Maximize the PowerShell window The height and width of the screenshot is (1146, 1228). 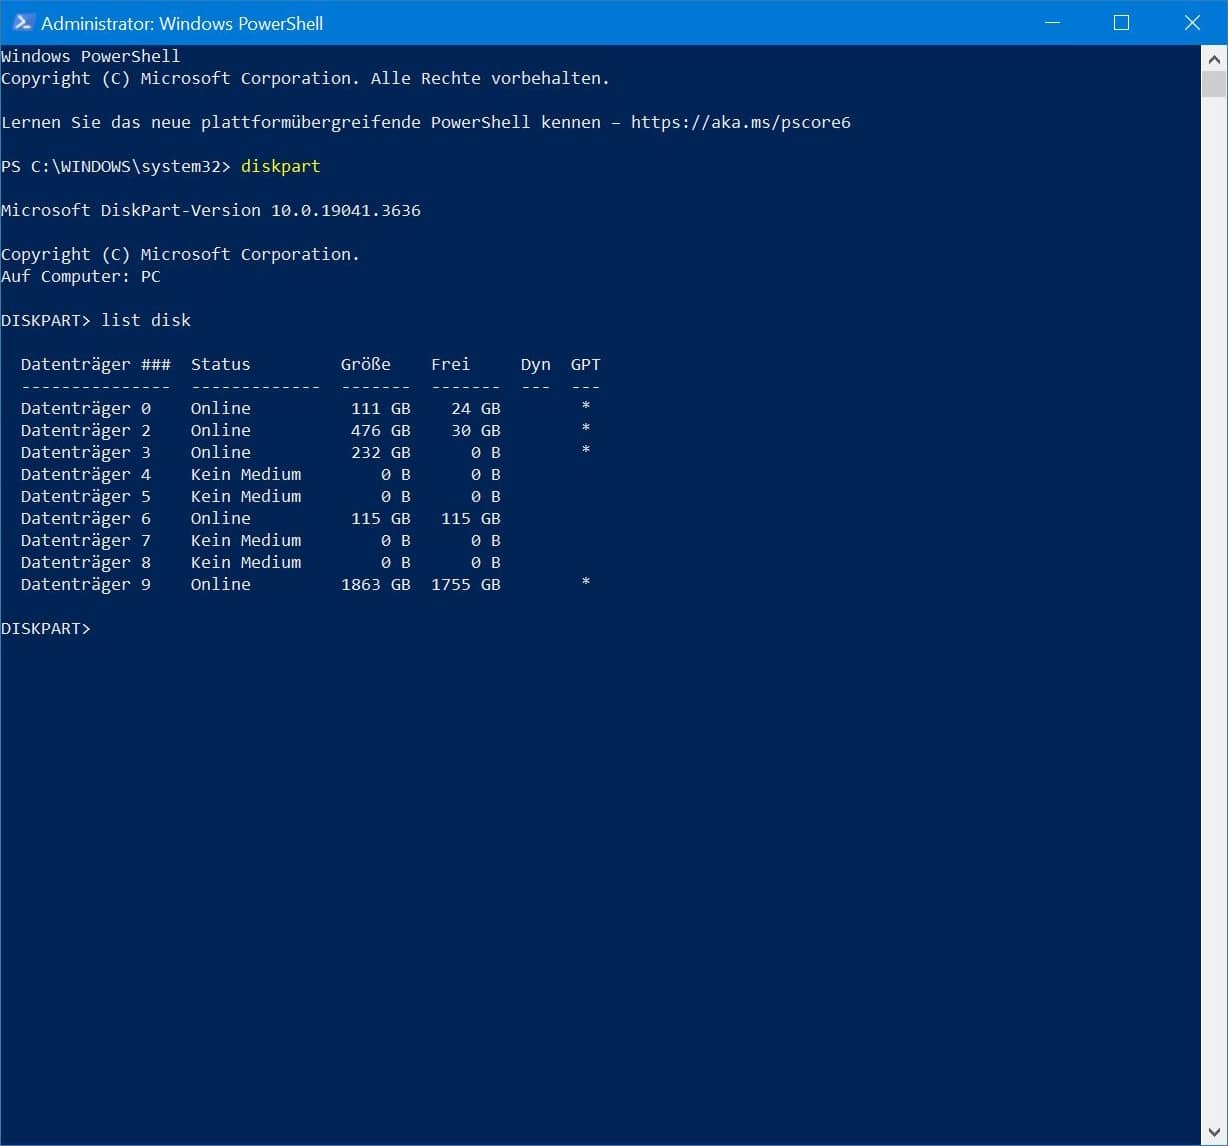(x=1121, y=22)
